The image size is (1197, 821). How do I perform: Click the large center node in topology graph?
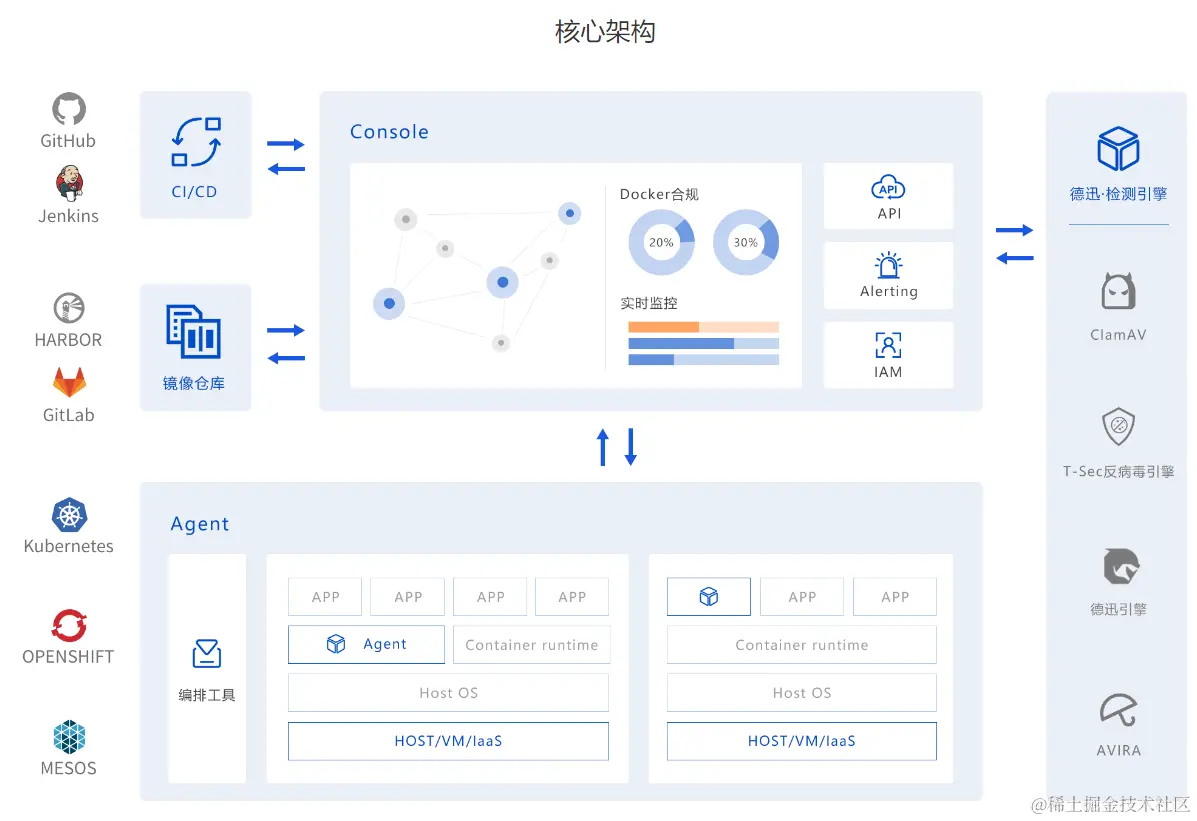(x=502, y=282)
